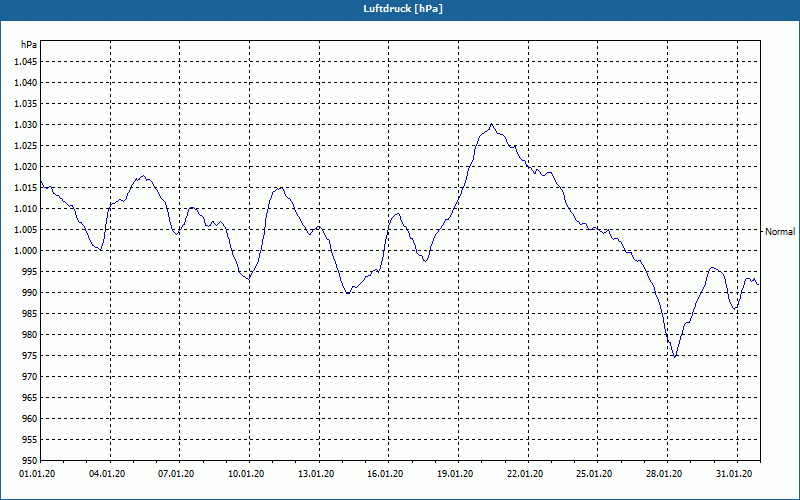
Task: Click the 1.025 y-axis label
Action: (x=26, y=145)
